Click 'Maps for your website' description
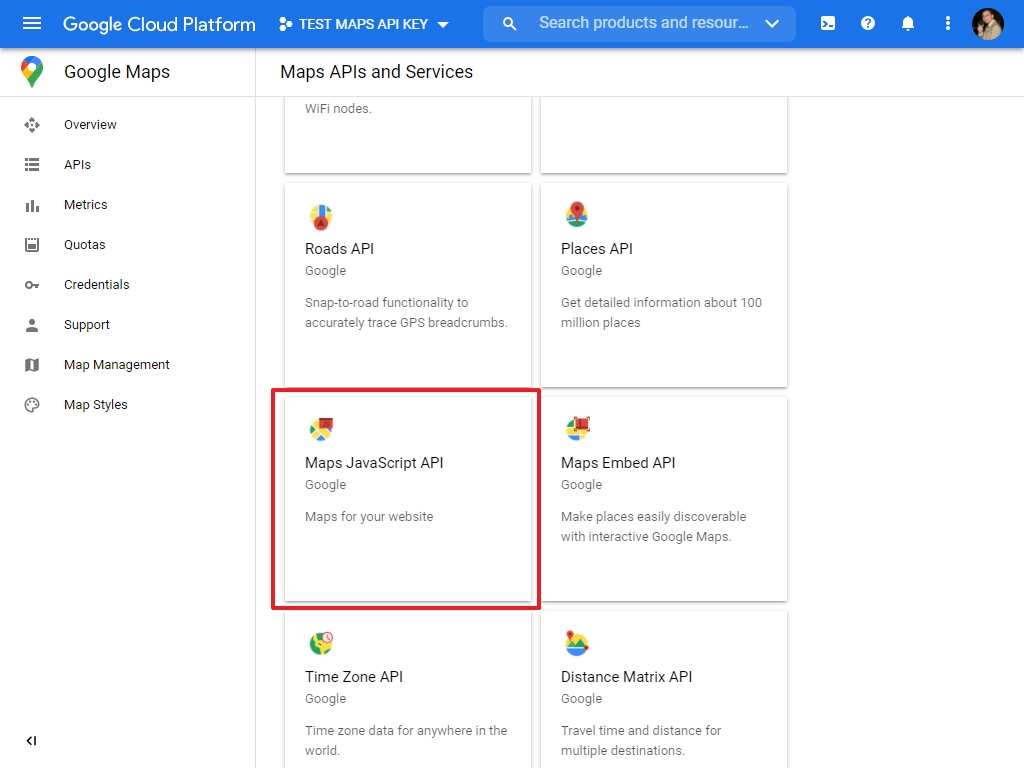 click(369, 517)
